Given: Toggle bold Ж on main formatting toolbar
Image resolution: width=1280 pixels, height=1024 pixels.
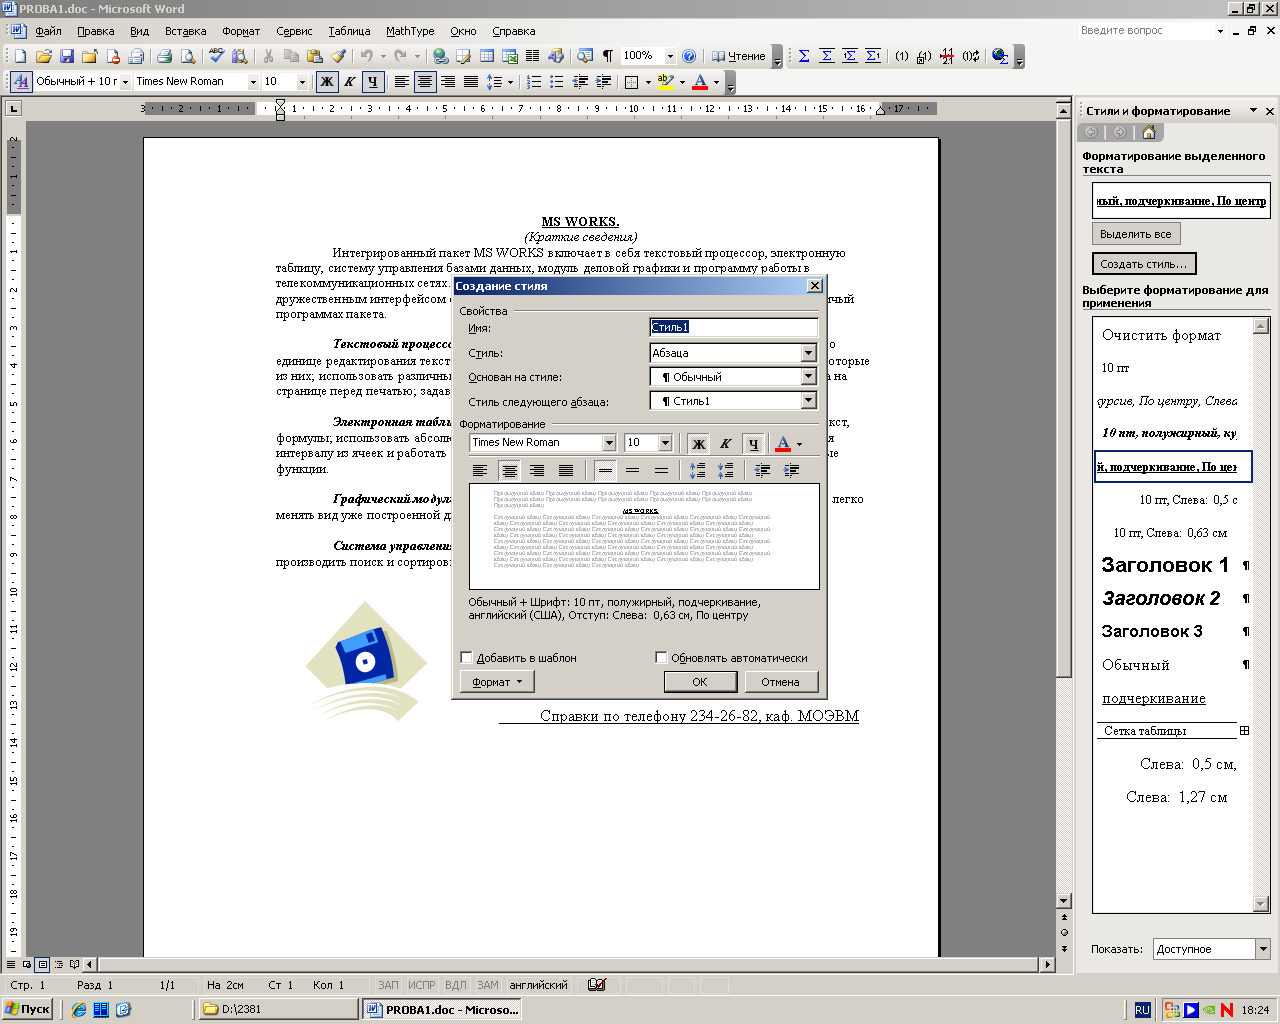Looking at the screenshot, I should click(327, 82).
